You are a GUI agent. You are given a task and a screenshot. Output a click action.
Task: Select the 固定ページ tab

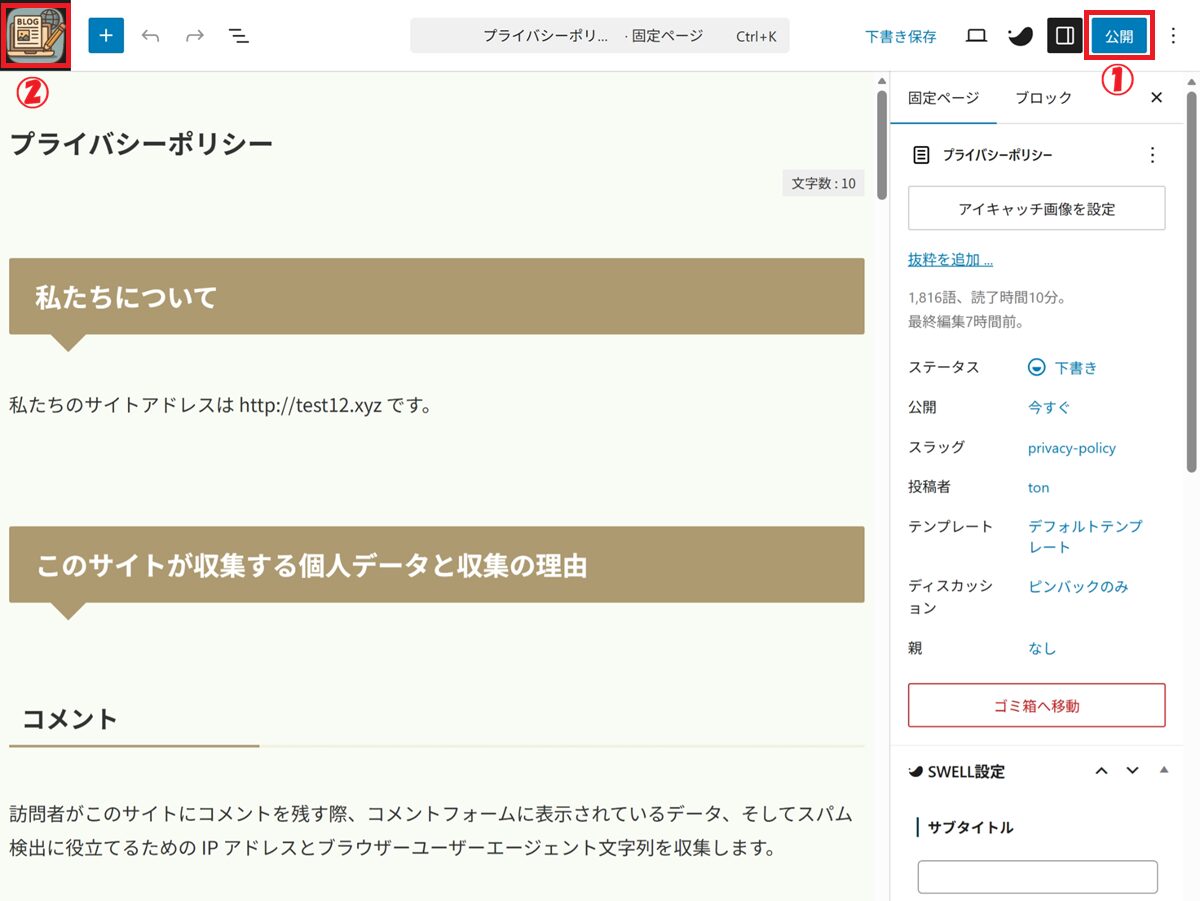tap(943, 97)
